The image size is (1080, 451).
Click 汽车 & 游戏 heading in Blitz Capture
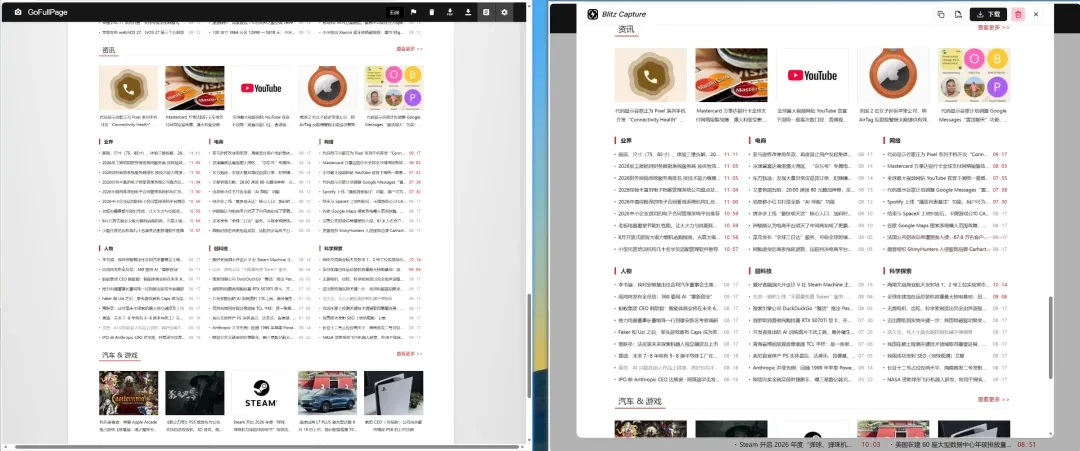click(640, 401)
